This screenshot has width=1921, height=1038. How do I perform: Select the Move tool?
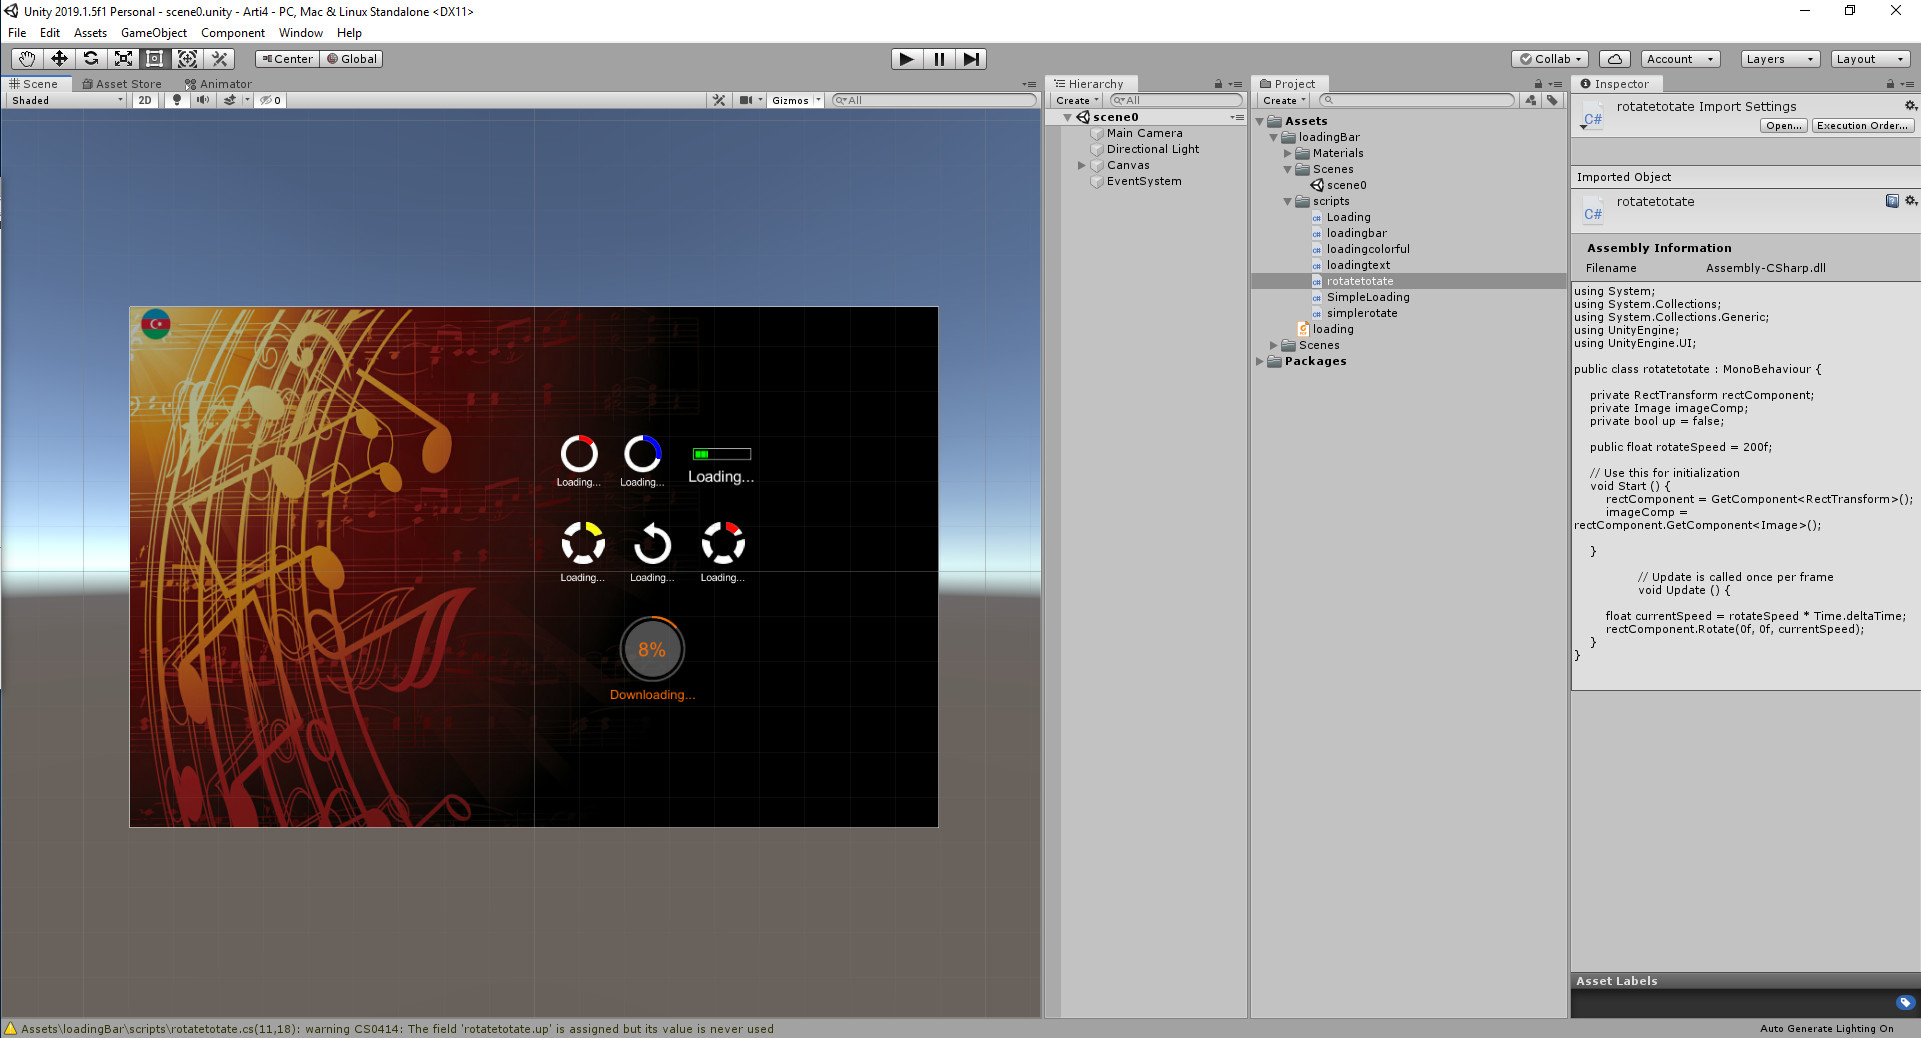(x=59, y=59)
